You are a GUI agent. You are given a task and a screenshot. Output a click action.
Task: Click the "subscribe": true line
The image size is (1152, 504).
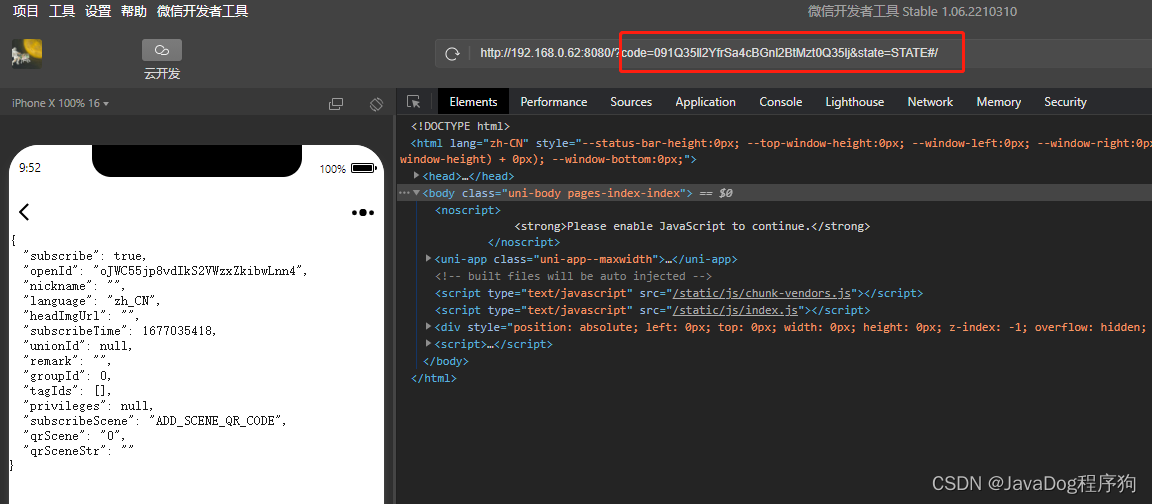(x=85, y=256)
